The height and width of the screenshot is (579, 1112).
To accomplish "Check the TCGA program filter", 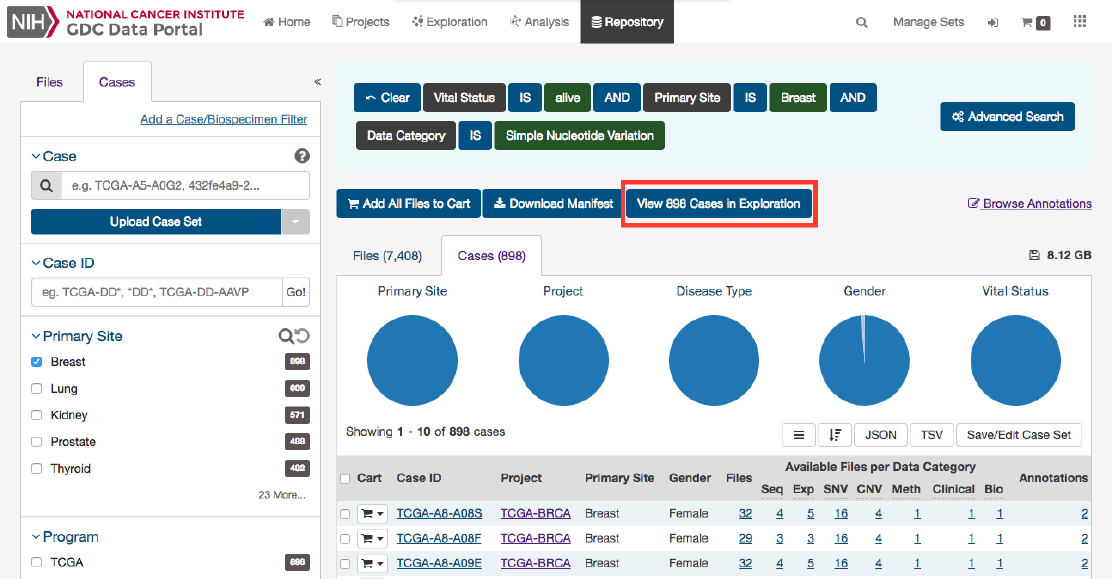I will (x=37, y=563).
